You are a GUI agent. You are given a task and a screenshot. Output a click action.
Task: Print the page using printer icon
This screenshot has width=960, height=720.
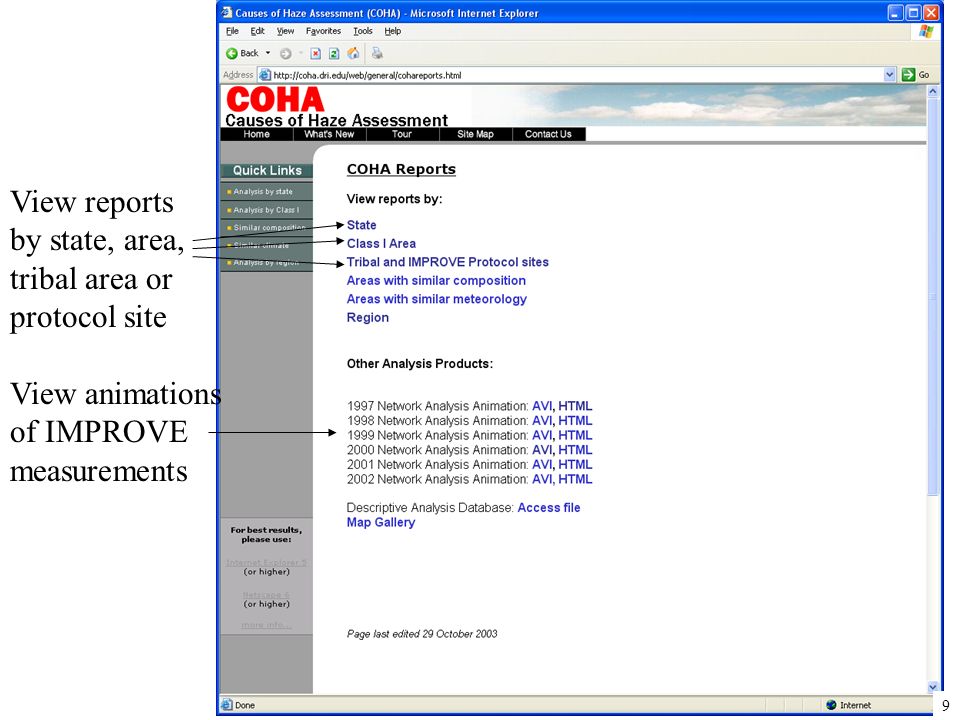[377, 53]
